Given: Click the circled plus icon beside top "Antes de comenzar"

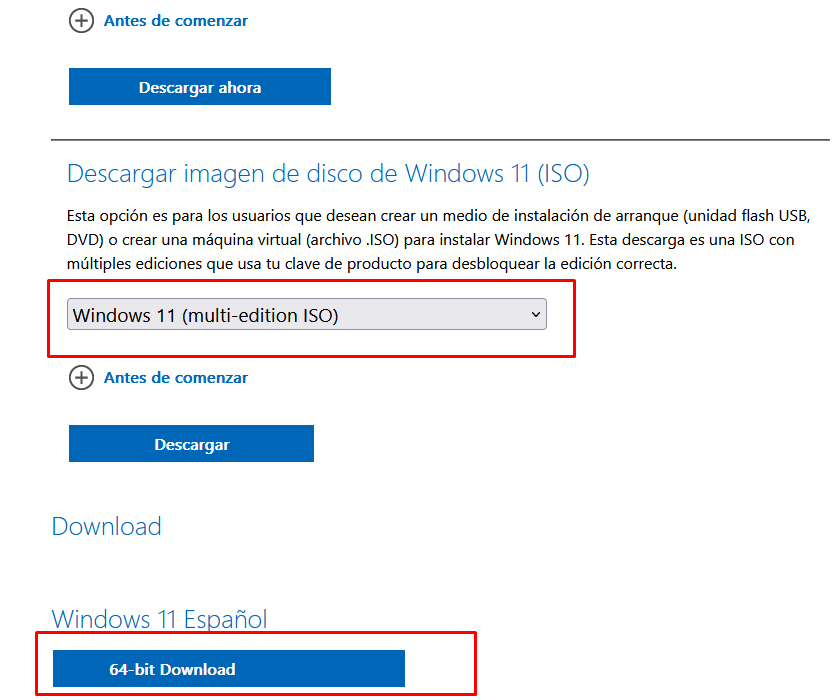Looking at the screenshot, I should 81,20.
